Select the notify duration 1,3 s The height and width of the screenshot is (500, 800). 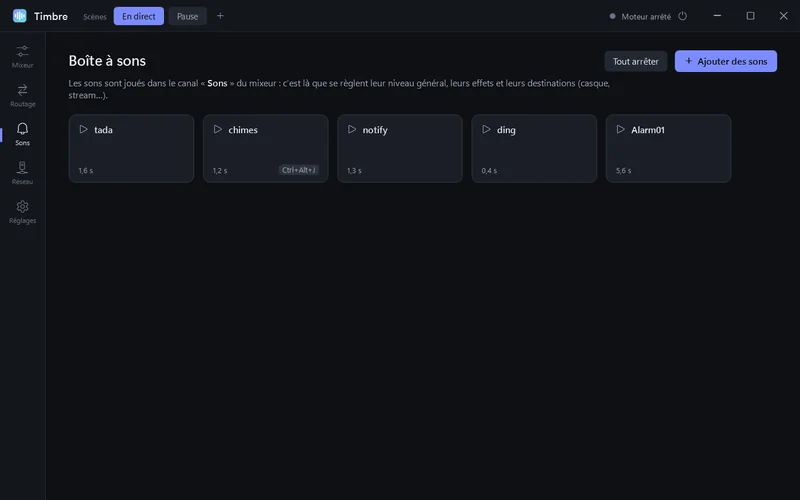click(x=354, y=170)
